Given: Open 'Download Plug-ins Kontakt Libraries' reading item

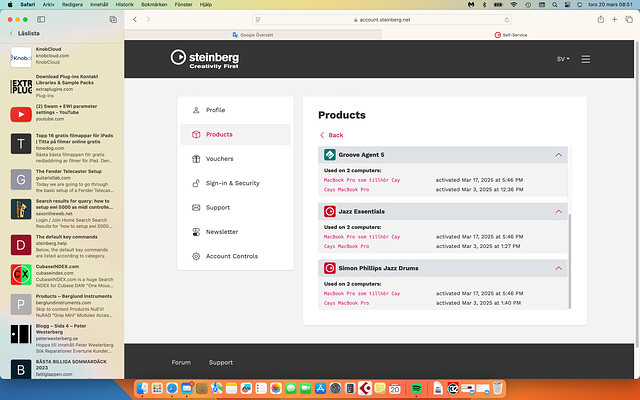Looking at the screenshot, I should click(x=62, y=86).
